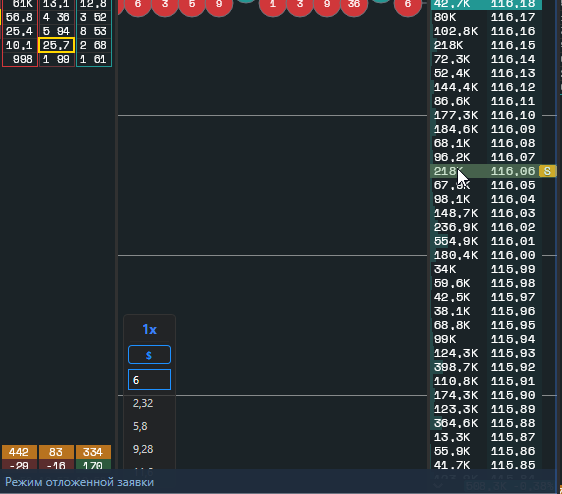
Task: Click the order book price 115,93
Action: pos(513,353)
